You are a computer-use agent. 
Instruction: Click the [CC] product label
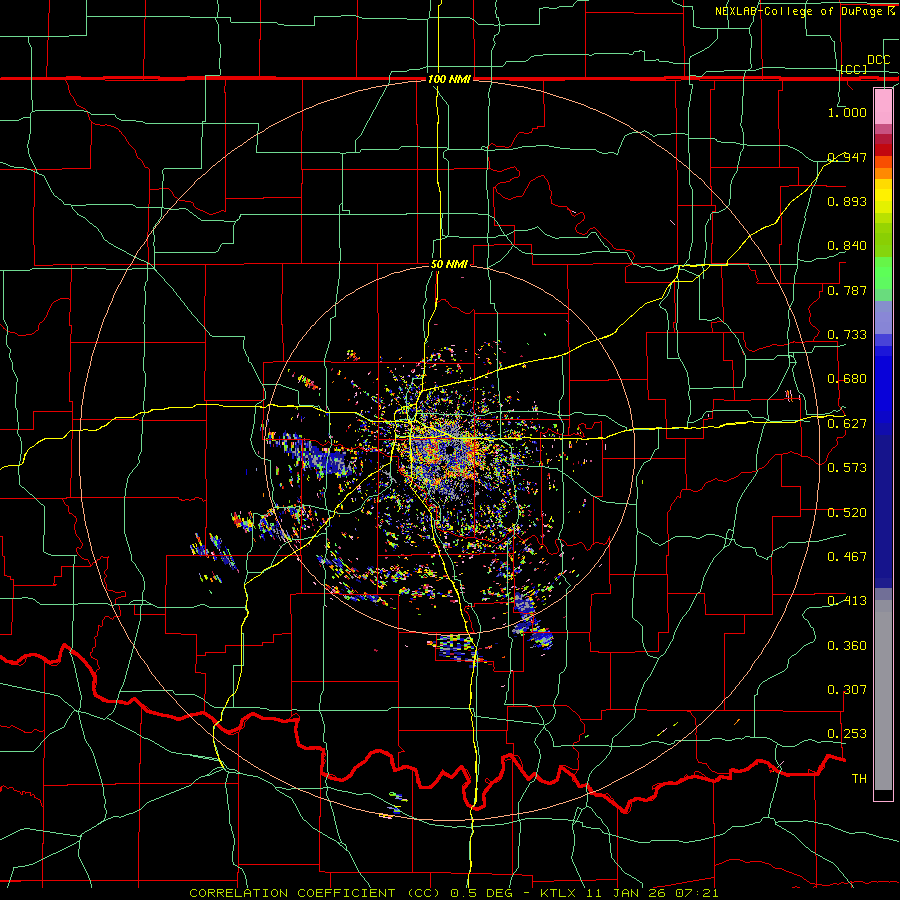[x=854, y=69]
